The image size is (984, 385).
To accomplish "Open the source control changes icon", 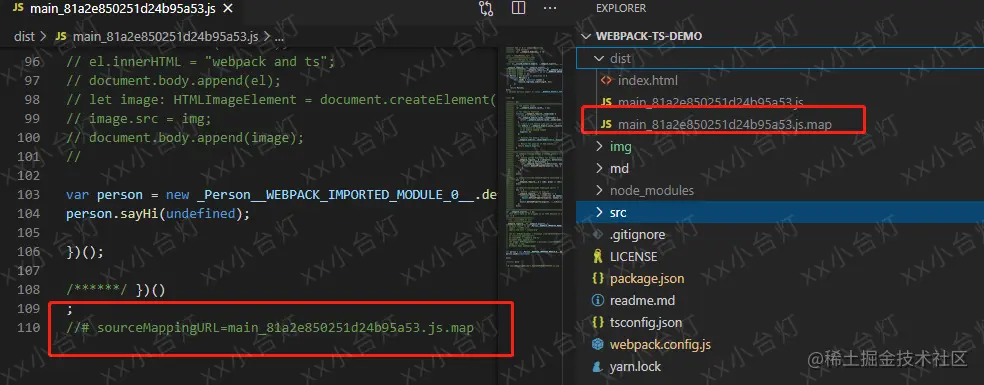I will pyautogui.click(x=486, y=8).
